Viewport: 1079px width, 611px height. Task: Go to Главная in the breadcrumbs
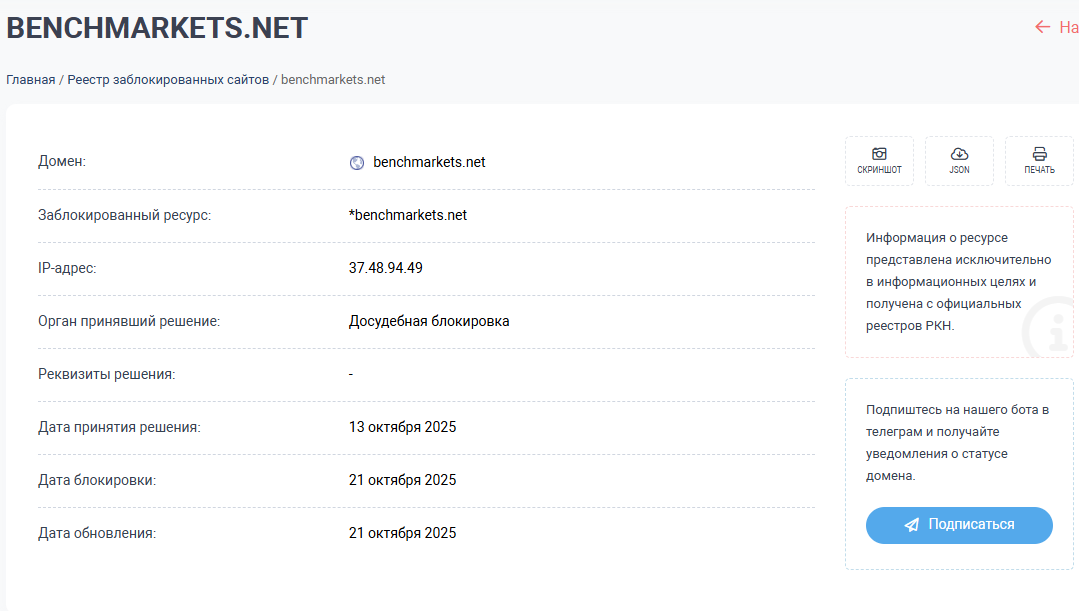31,80
